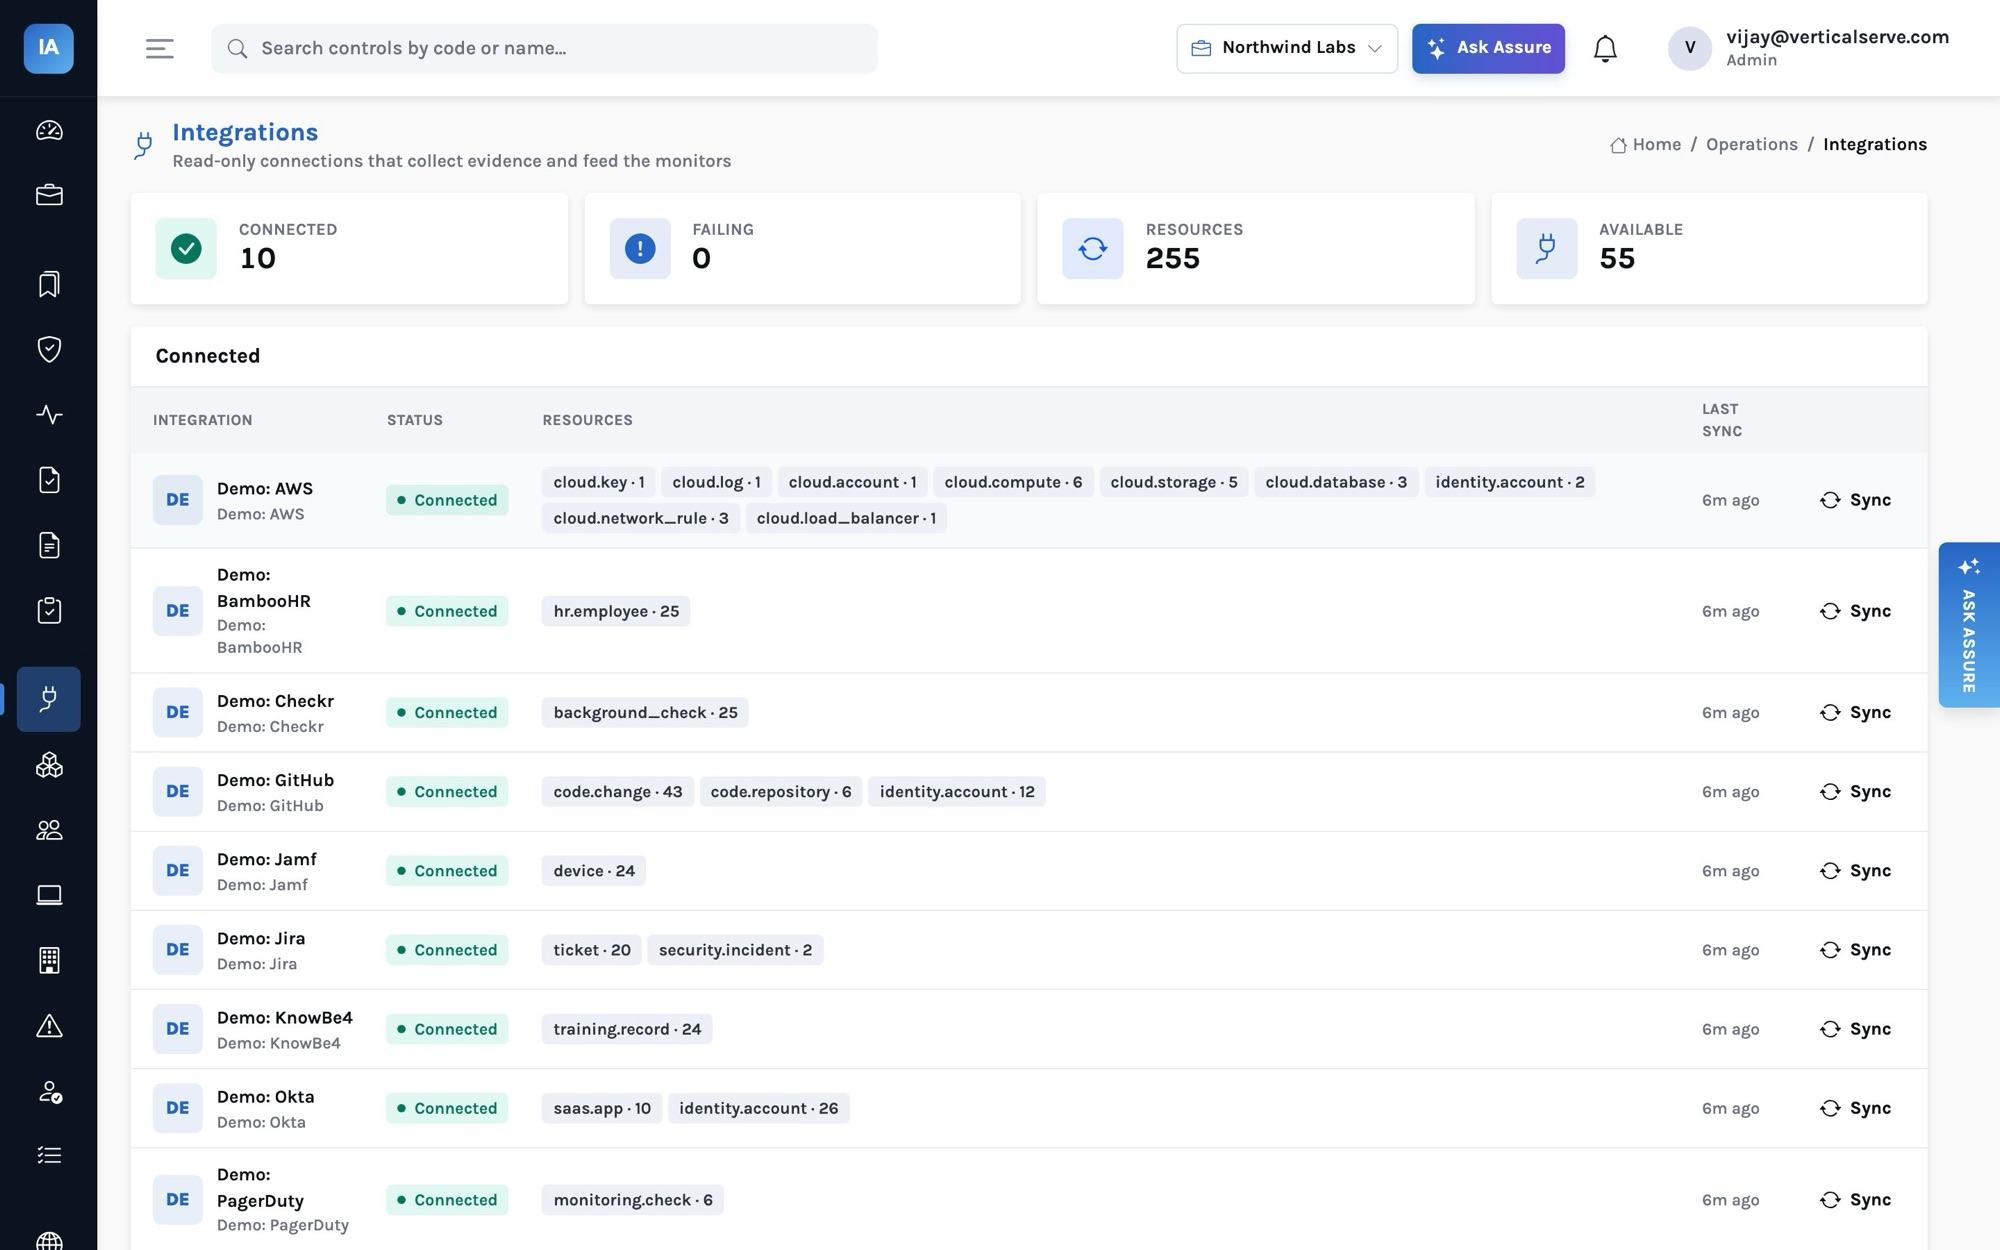Sync the Demo: Okta integration
The width and height of the screenshot is (2000, 1250).
[x=1856, y=1108]
